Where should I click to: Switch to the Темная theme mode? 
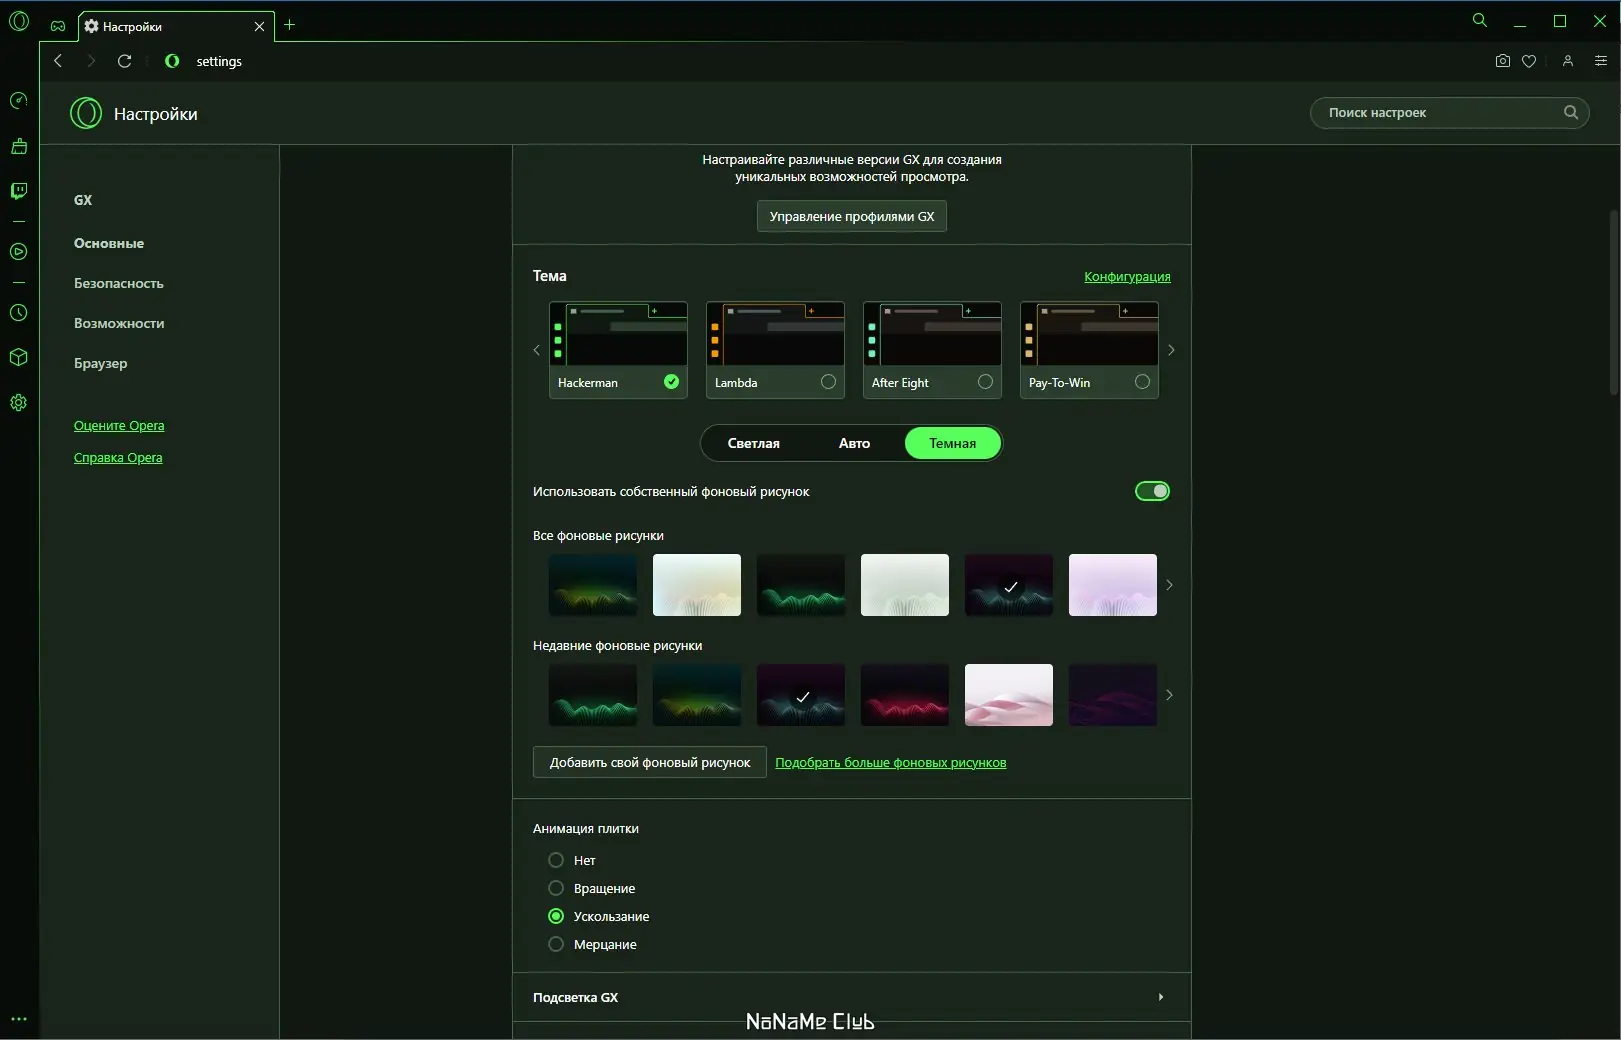(952, 443)
